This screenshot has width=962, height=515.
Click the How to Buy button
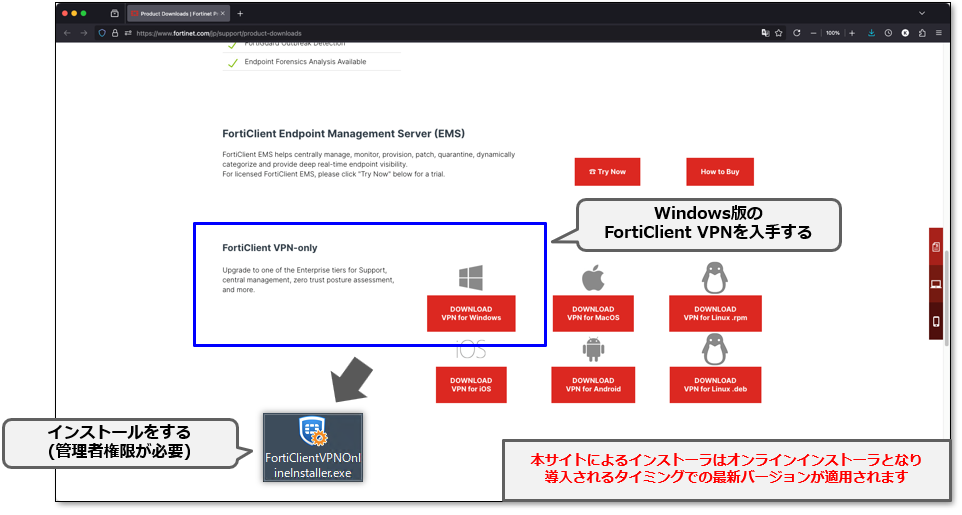(x=719, y=172)
